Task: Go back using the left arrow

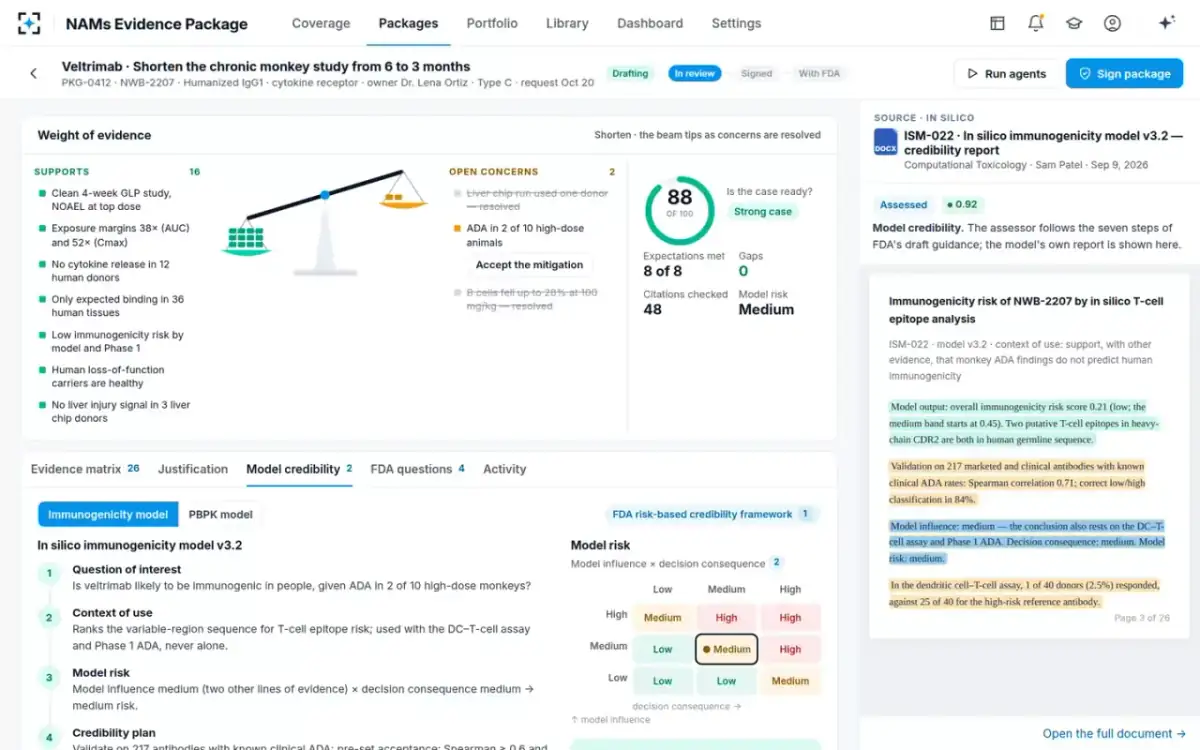Action: (x=34, y=73)
